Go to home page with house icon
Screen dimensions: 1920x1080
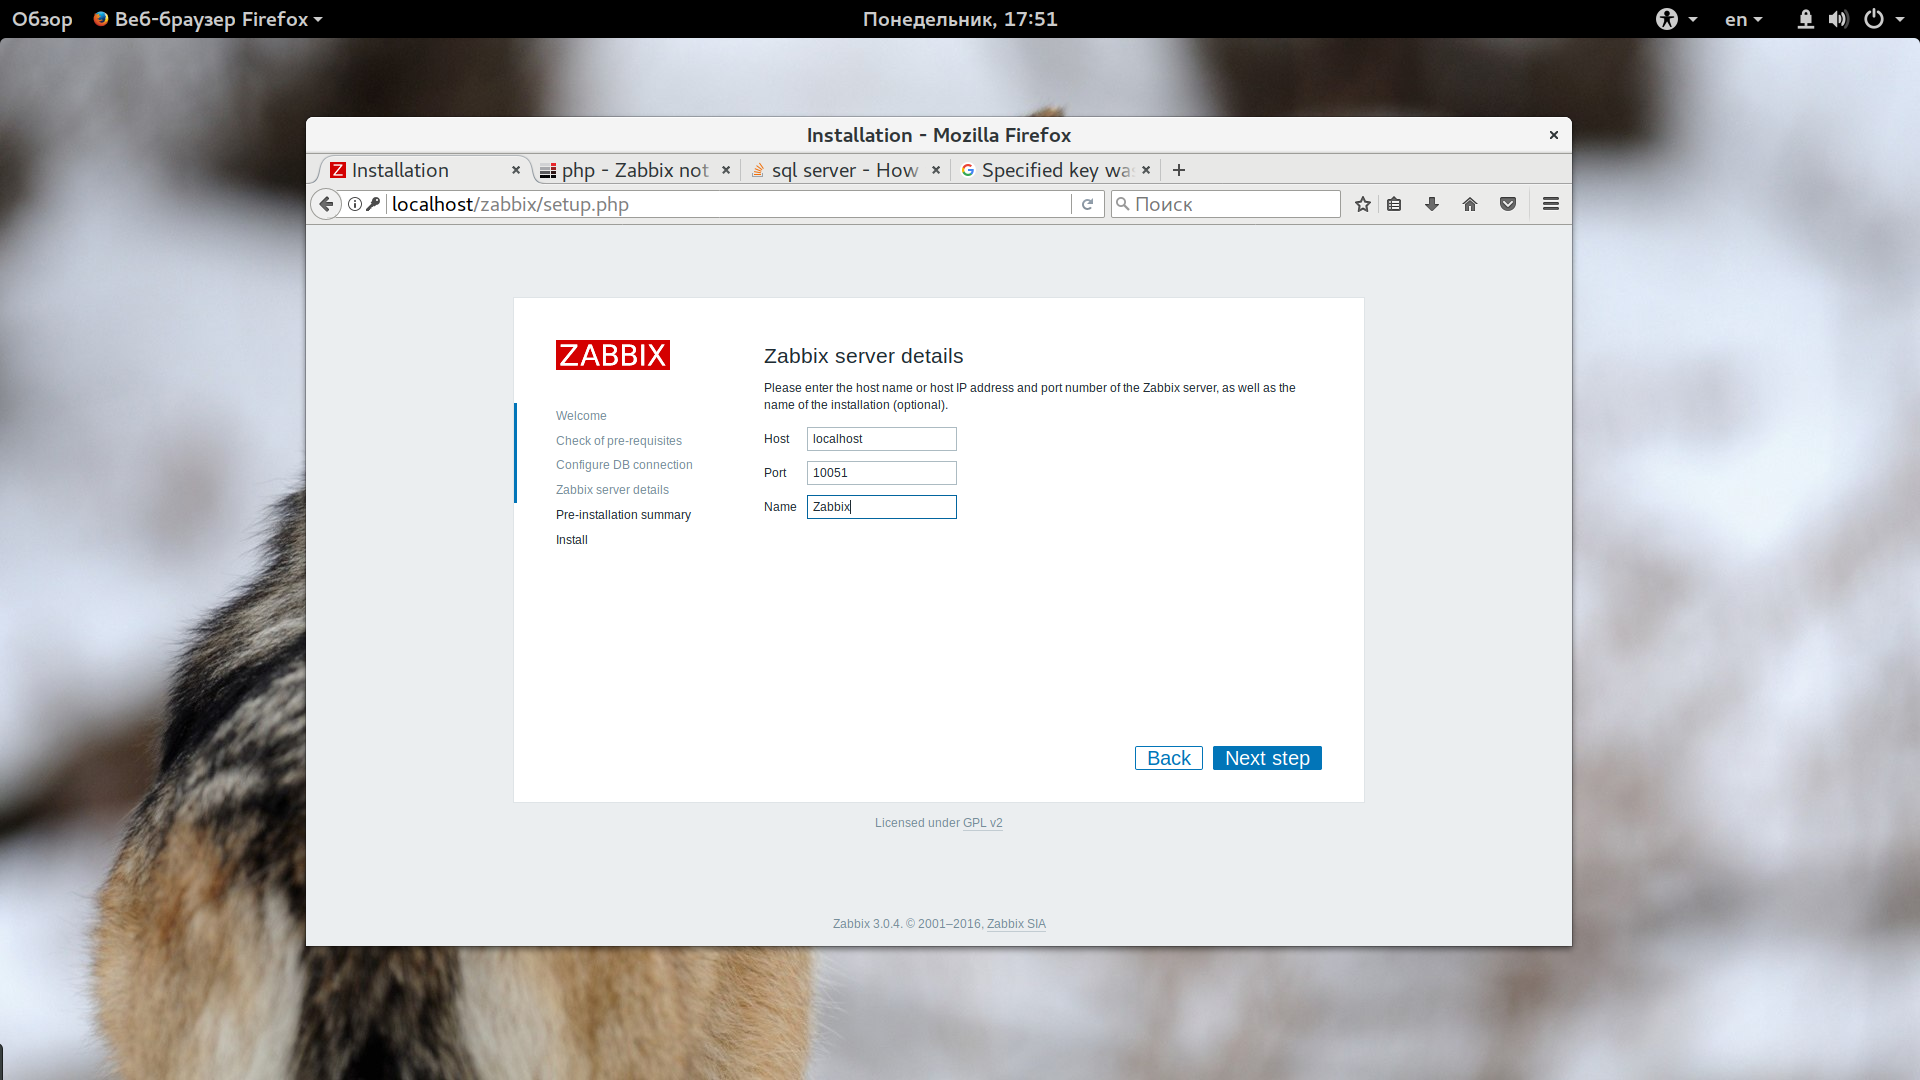[1470, 204]
